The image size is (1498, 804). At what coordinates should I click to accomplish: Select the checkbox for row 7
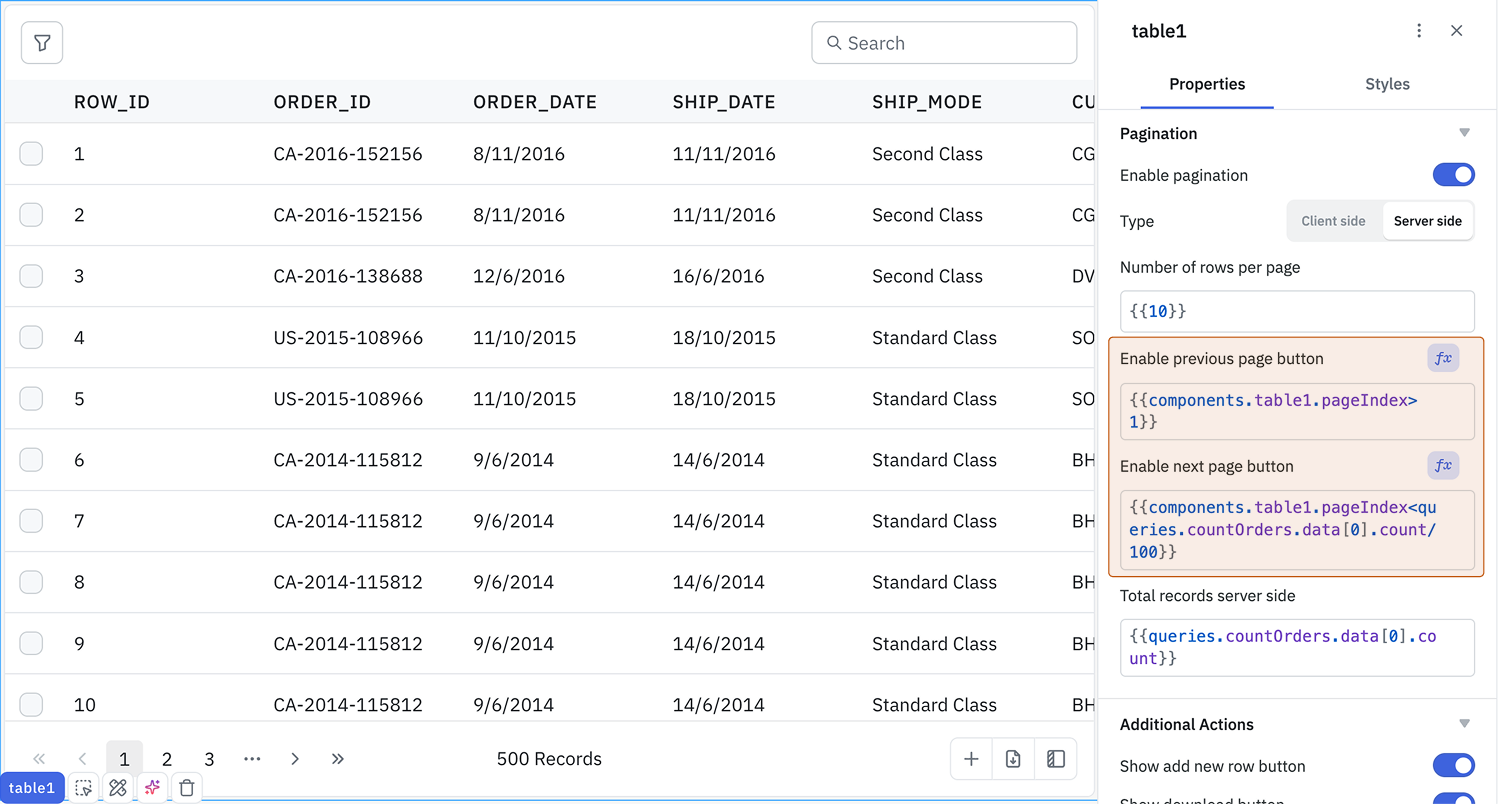click(32, 521)
